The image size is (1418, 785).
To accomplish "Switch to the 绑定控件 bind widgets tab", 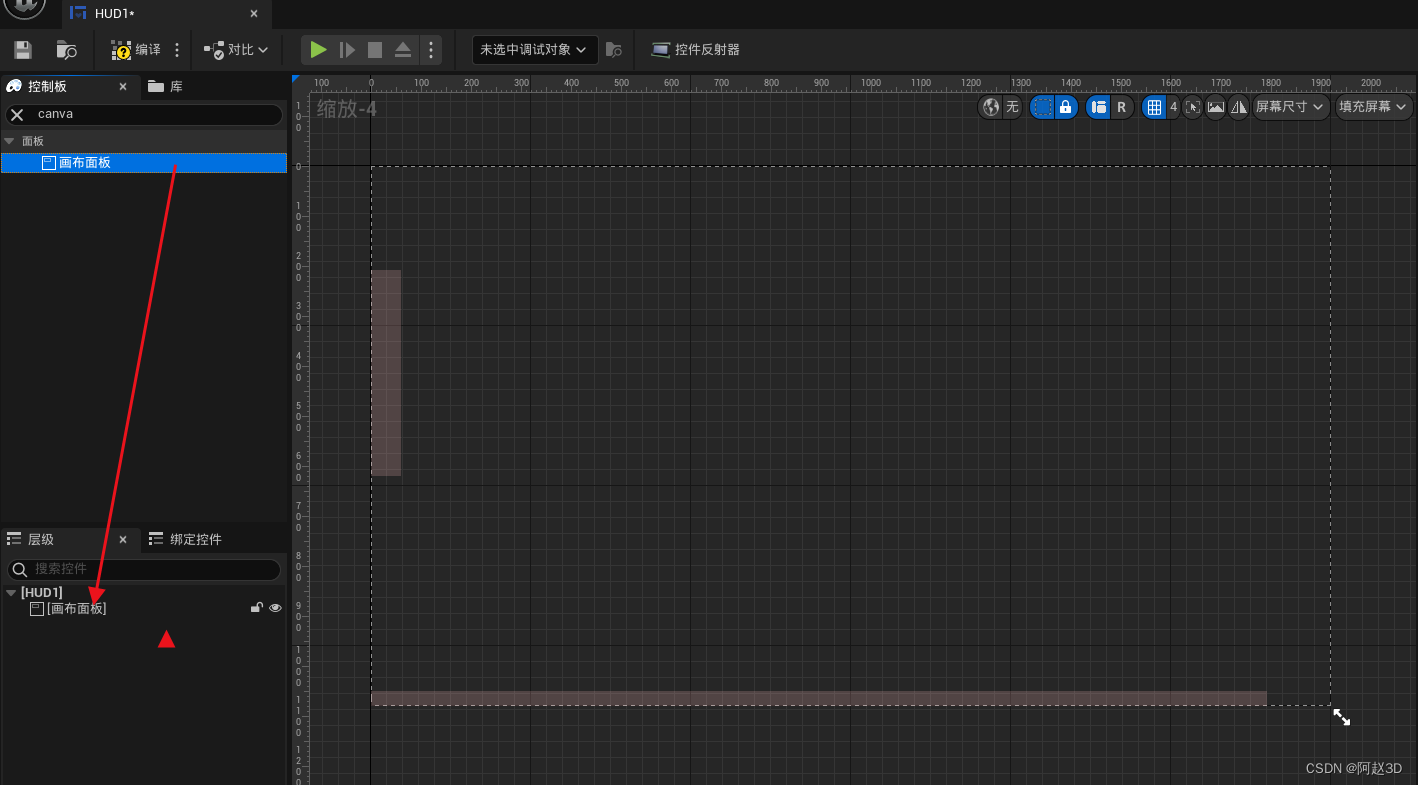I will [x=185, y=540].
